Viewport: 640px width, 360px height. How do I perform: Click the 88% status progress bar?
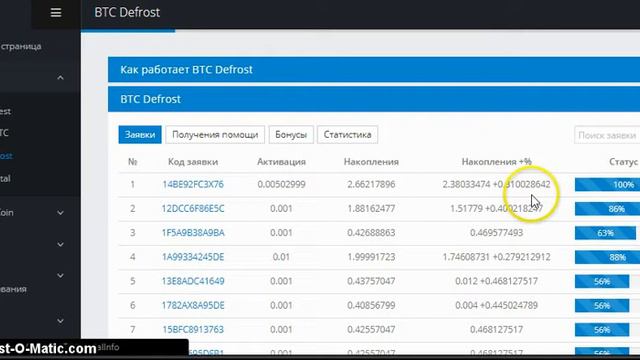[607, 257]
